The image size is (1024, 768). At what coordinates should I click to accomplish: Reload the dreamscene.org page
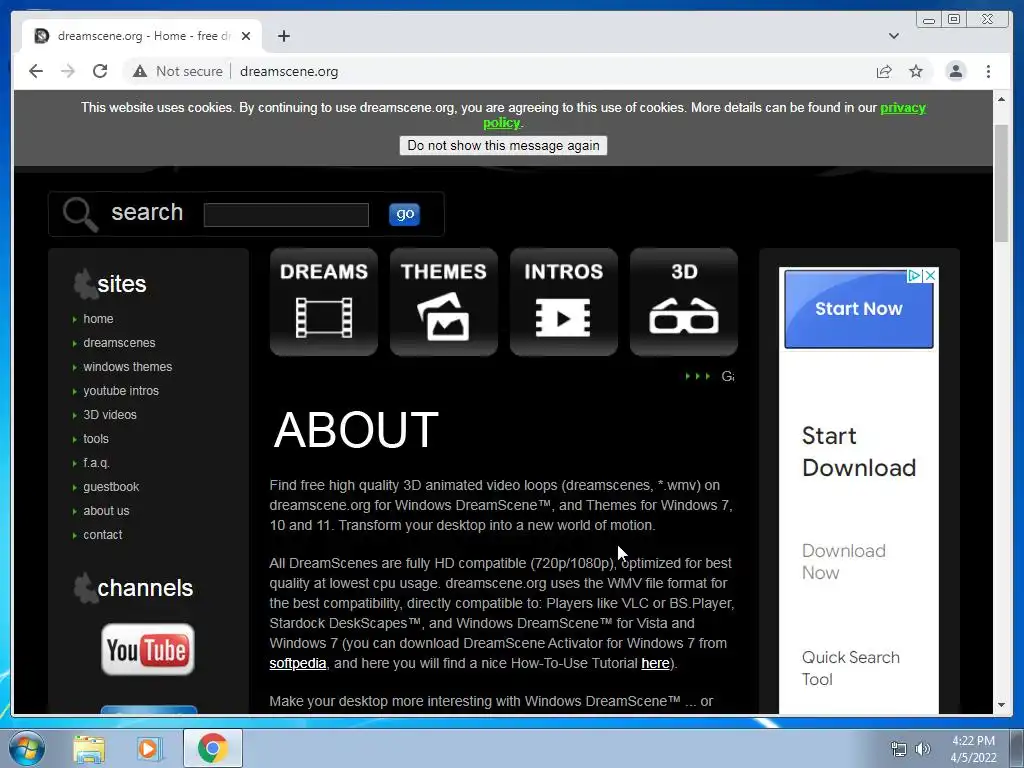(x=100, y=71)
